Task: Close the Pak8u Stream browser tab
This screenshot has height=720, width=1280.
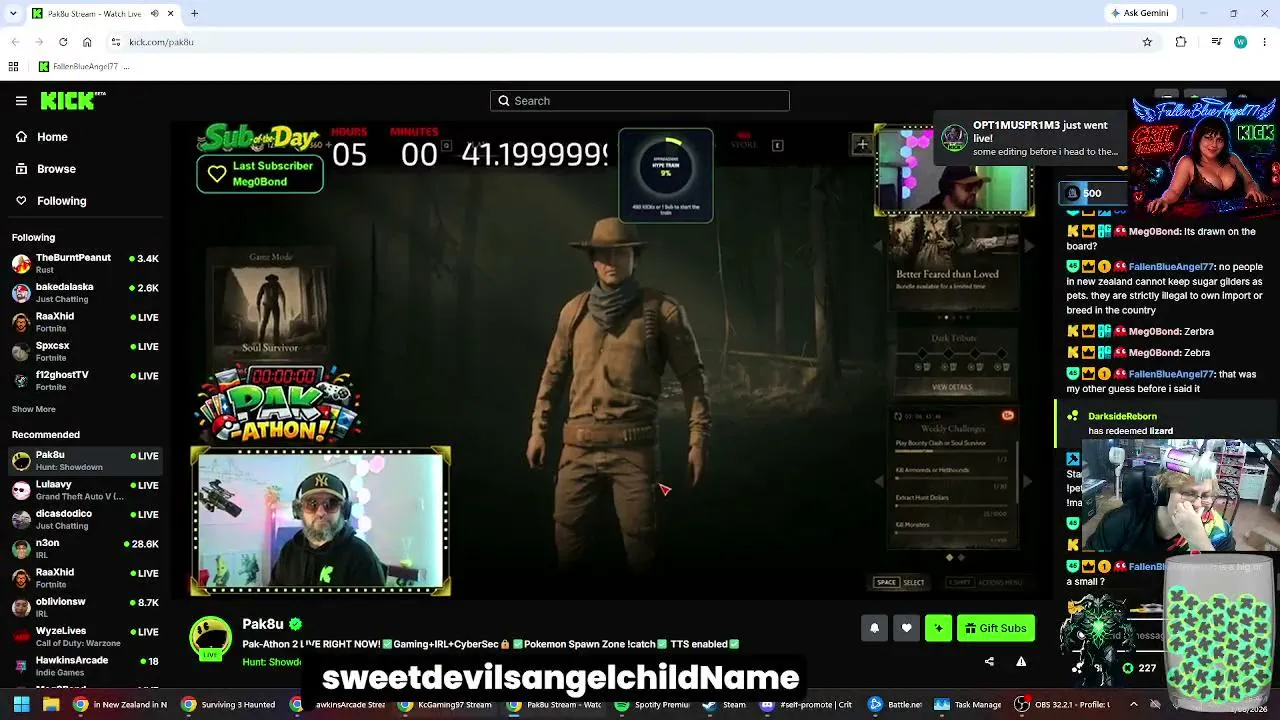Action: (x=171, y=13)
